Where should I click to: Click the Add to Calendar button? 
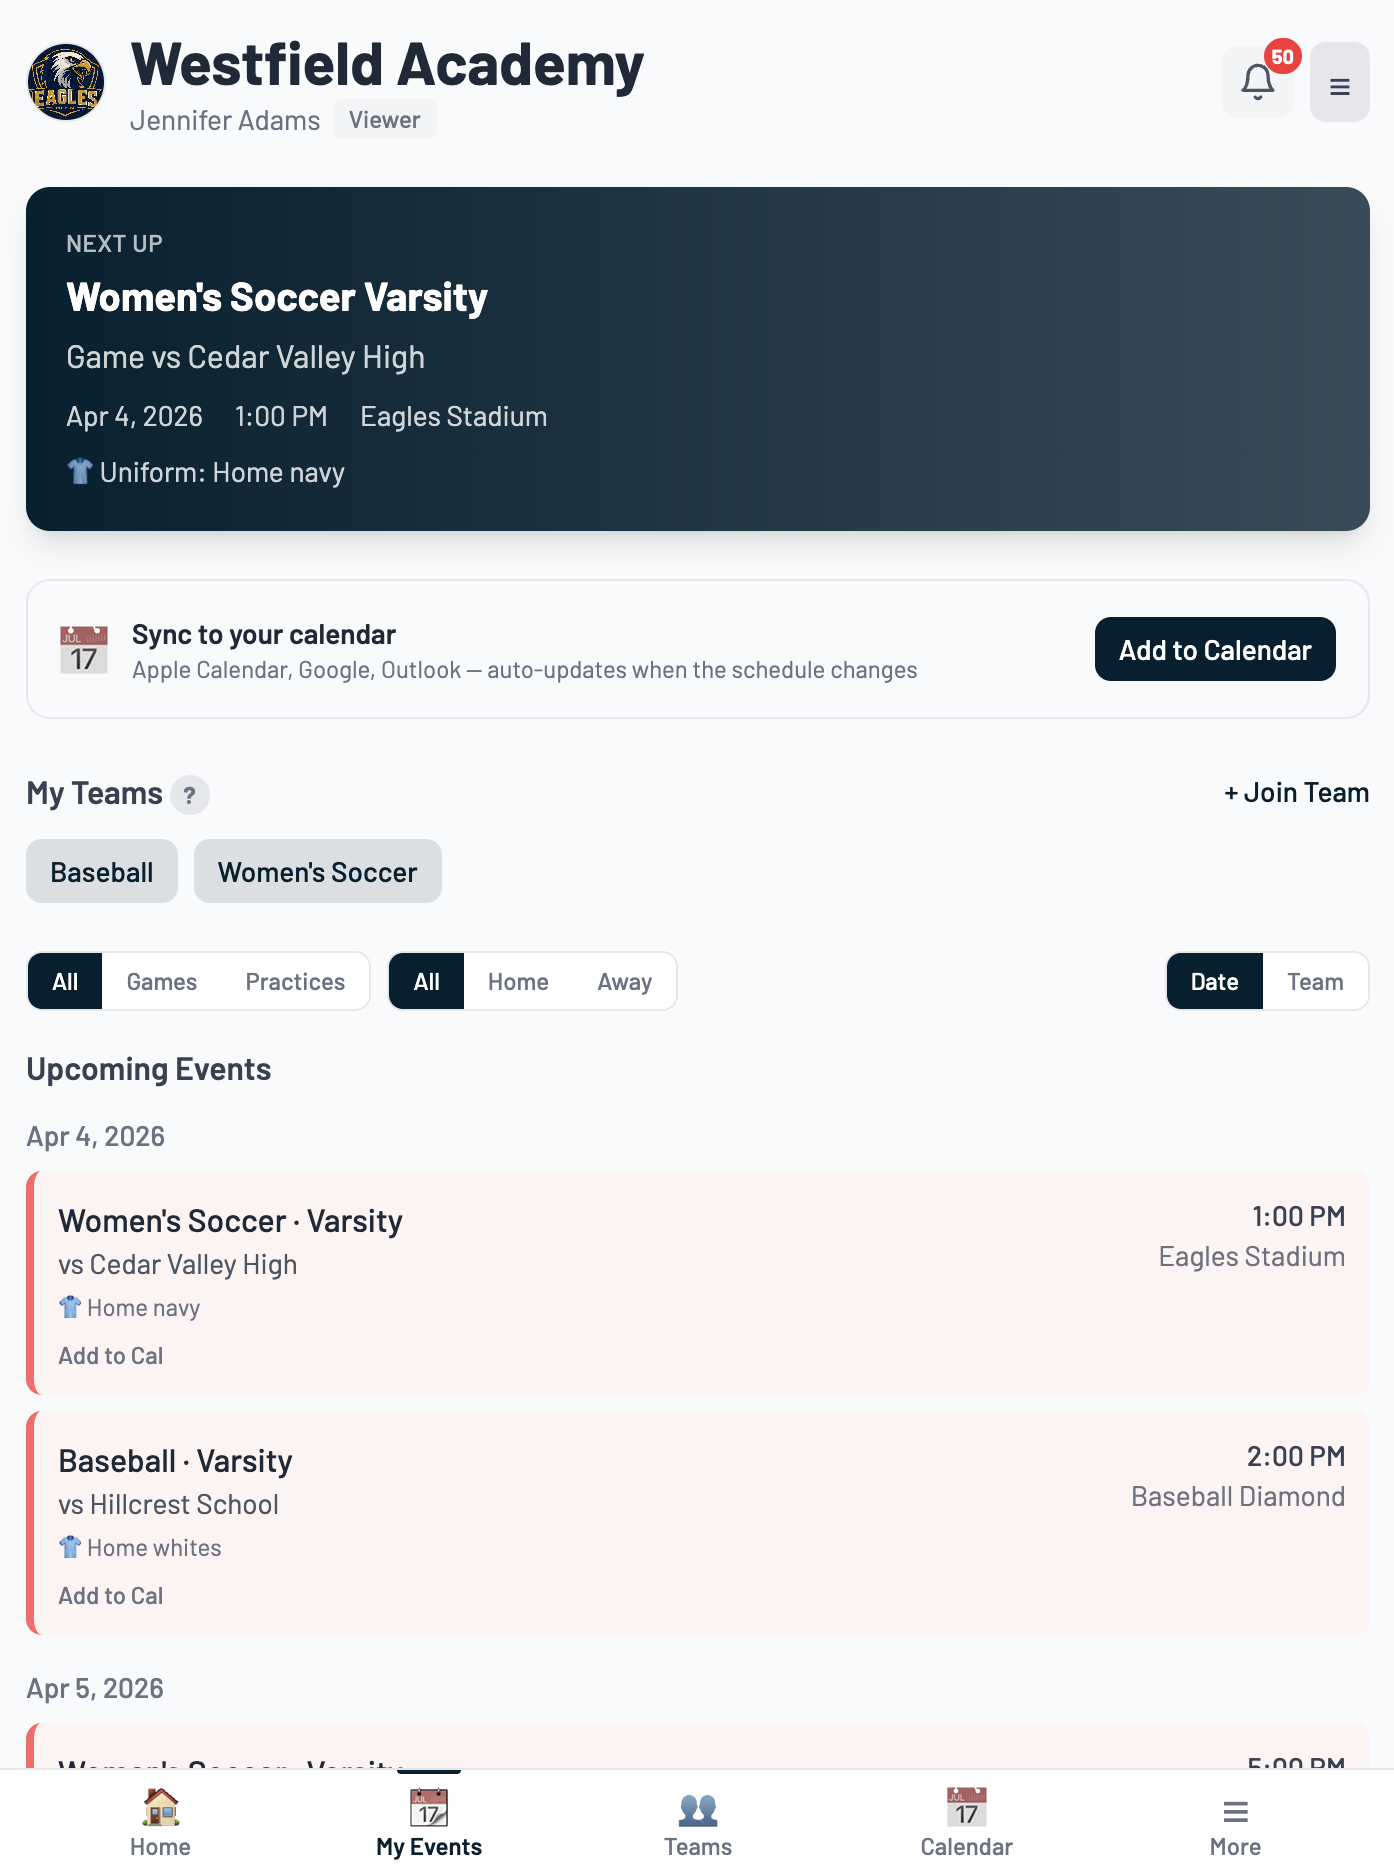click(x=1214, y=649)
